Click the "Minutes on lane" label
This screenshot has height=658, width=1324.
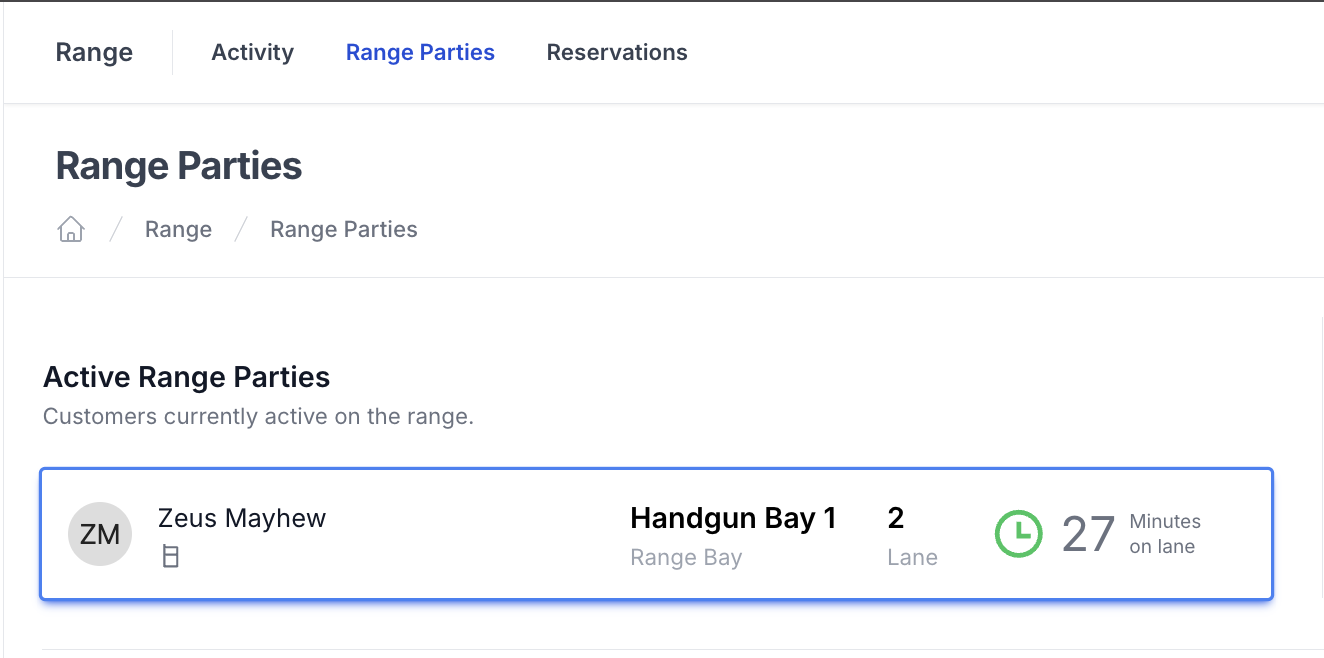point(1165,534)
